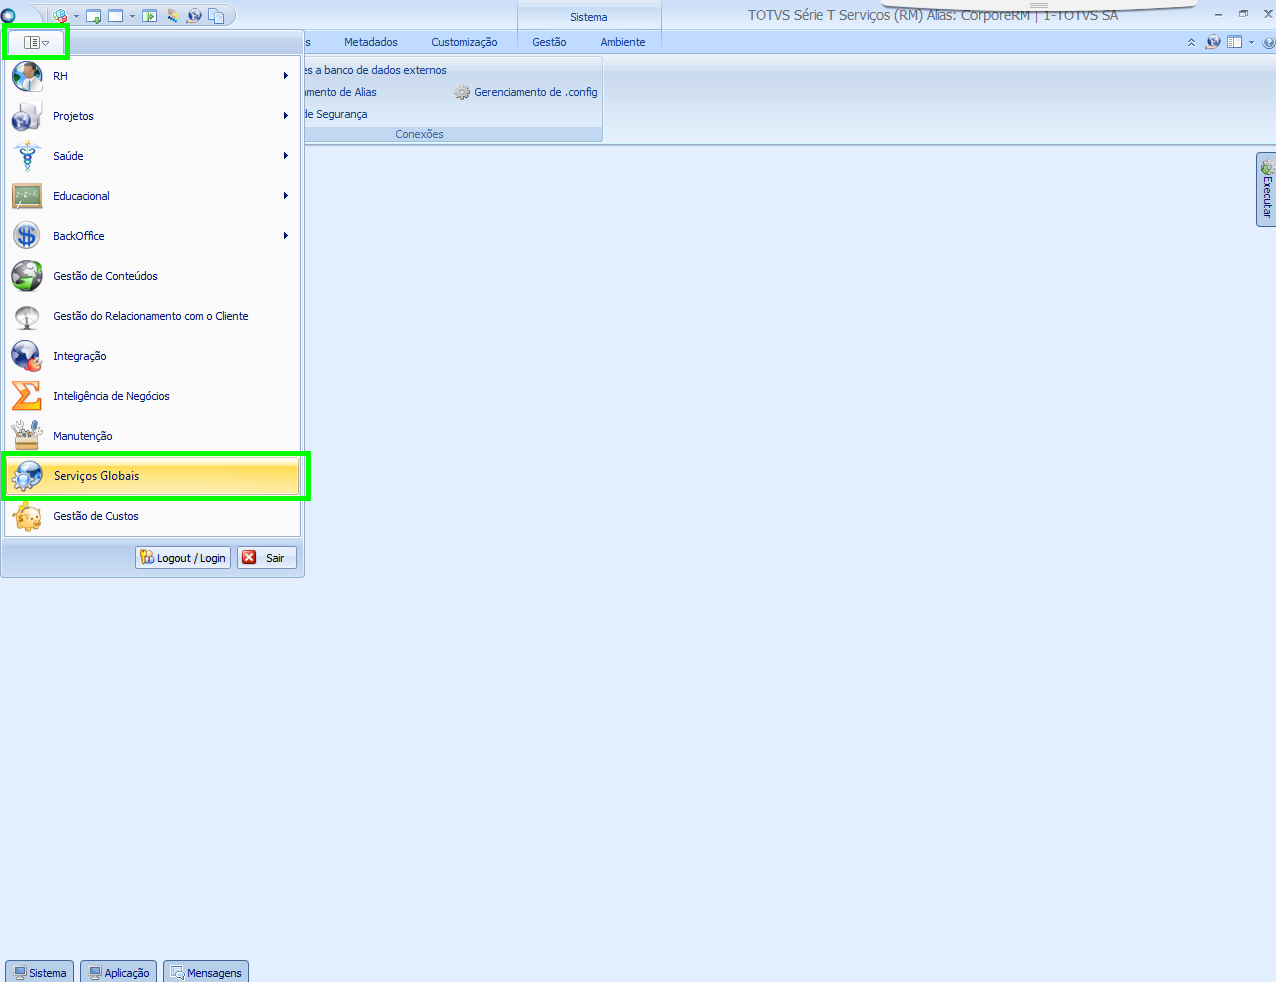Click the color palette toolbar icon
Viewport: 1276px width, 982px height.
click(x=173, y=16)
